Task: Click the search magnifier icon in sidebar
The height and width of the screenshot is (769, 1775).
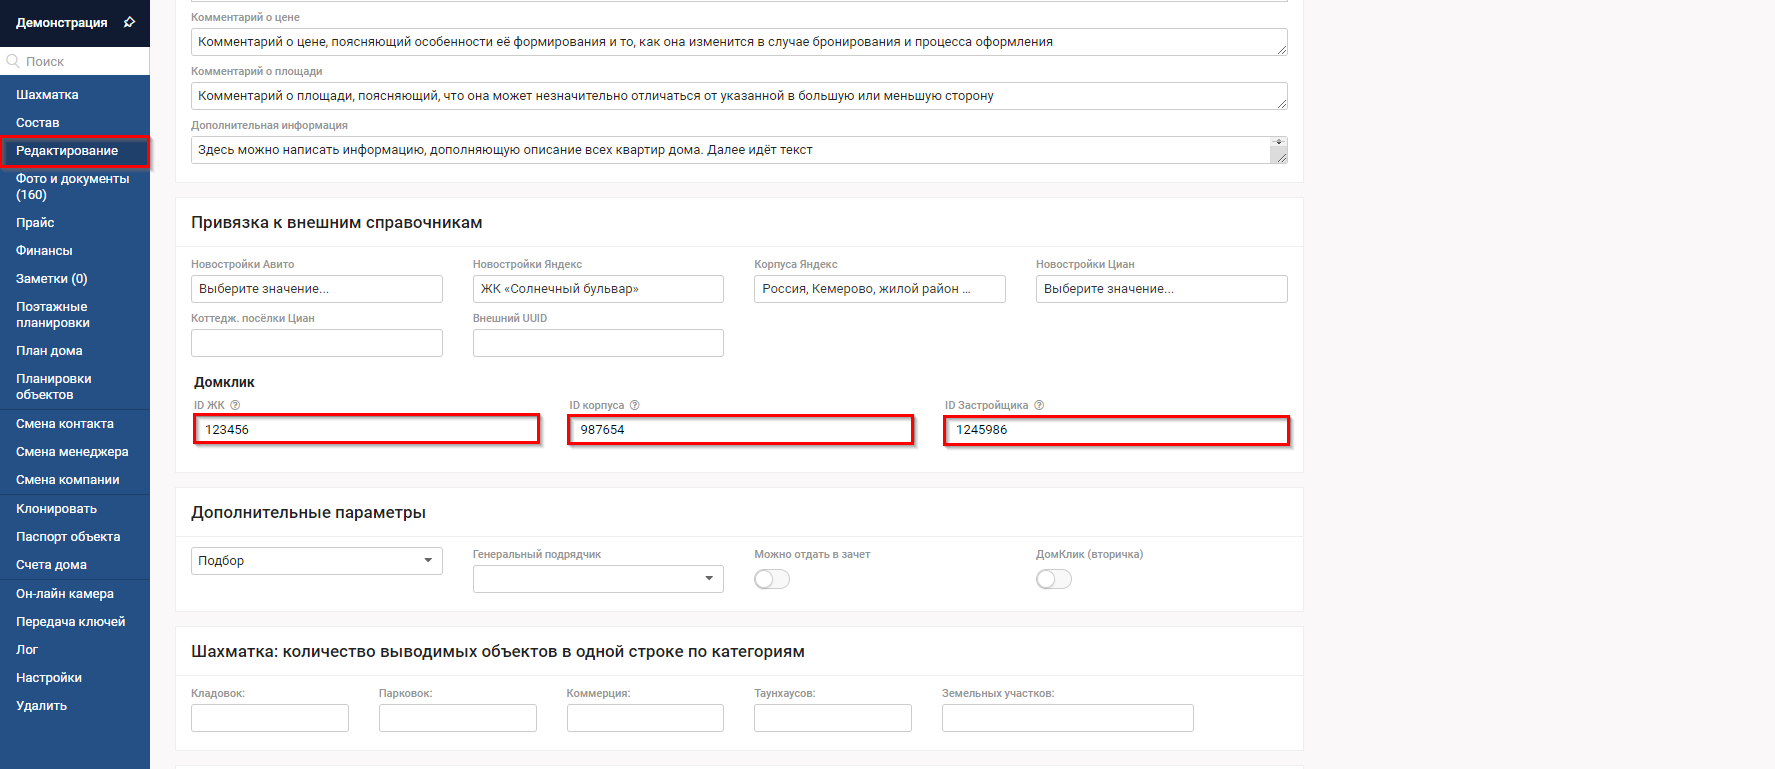Action: (13, 61)
